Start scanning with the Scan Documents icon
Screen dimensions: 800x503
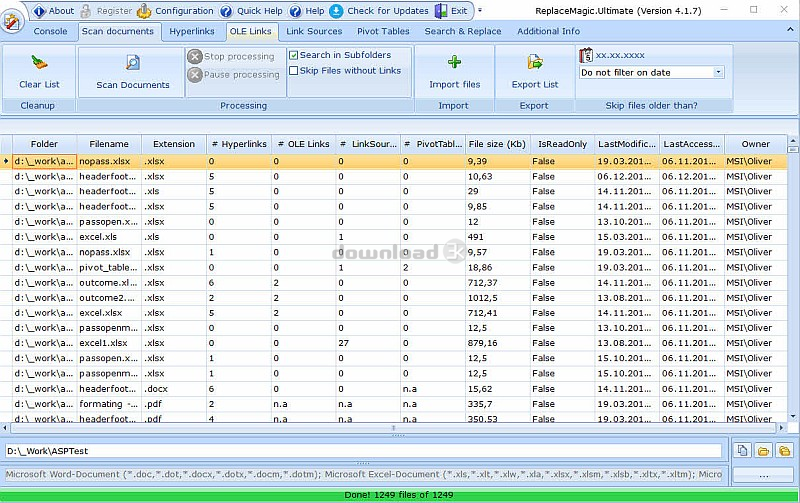click(x=132, y=64)
